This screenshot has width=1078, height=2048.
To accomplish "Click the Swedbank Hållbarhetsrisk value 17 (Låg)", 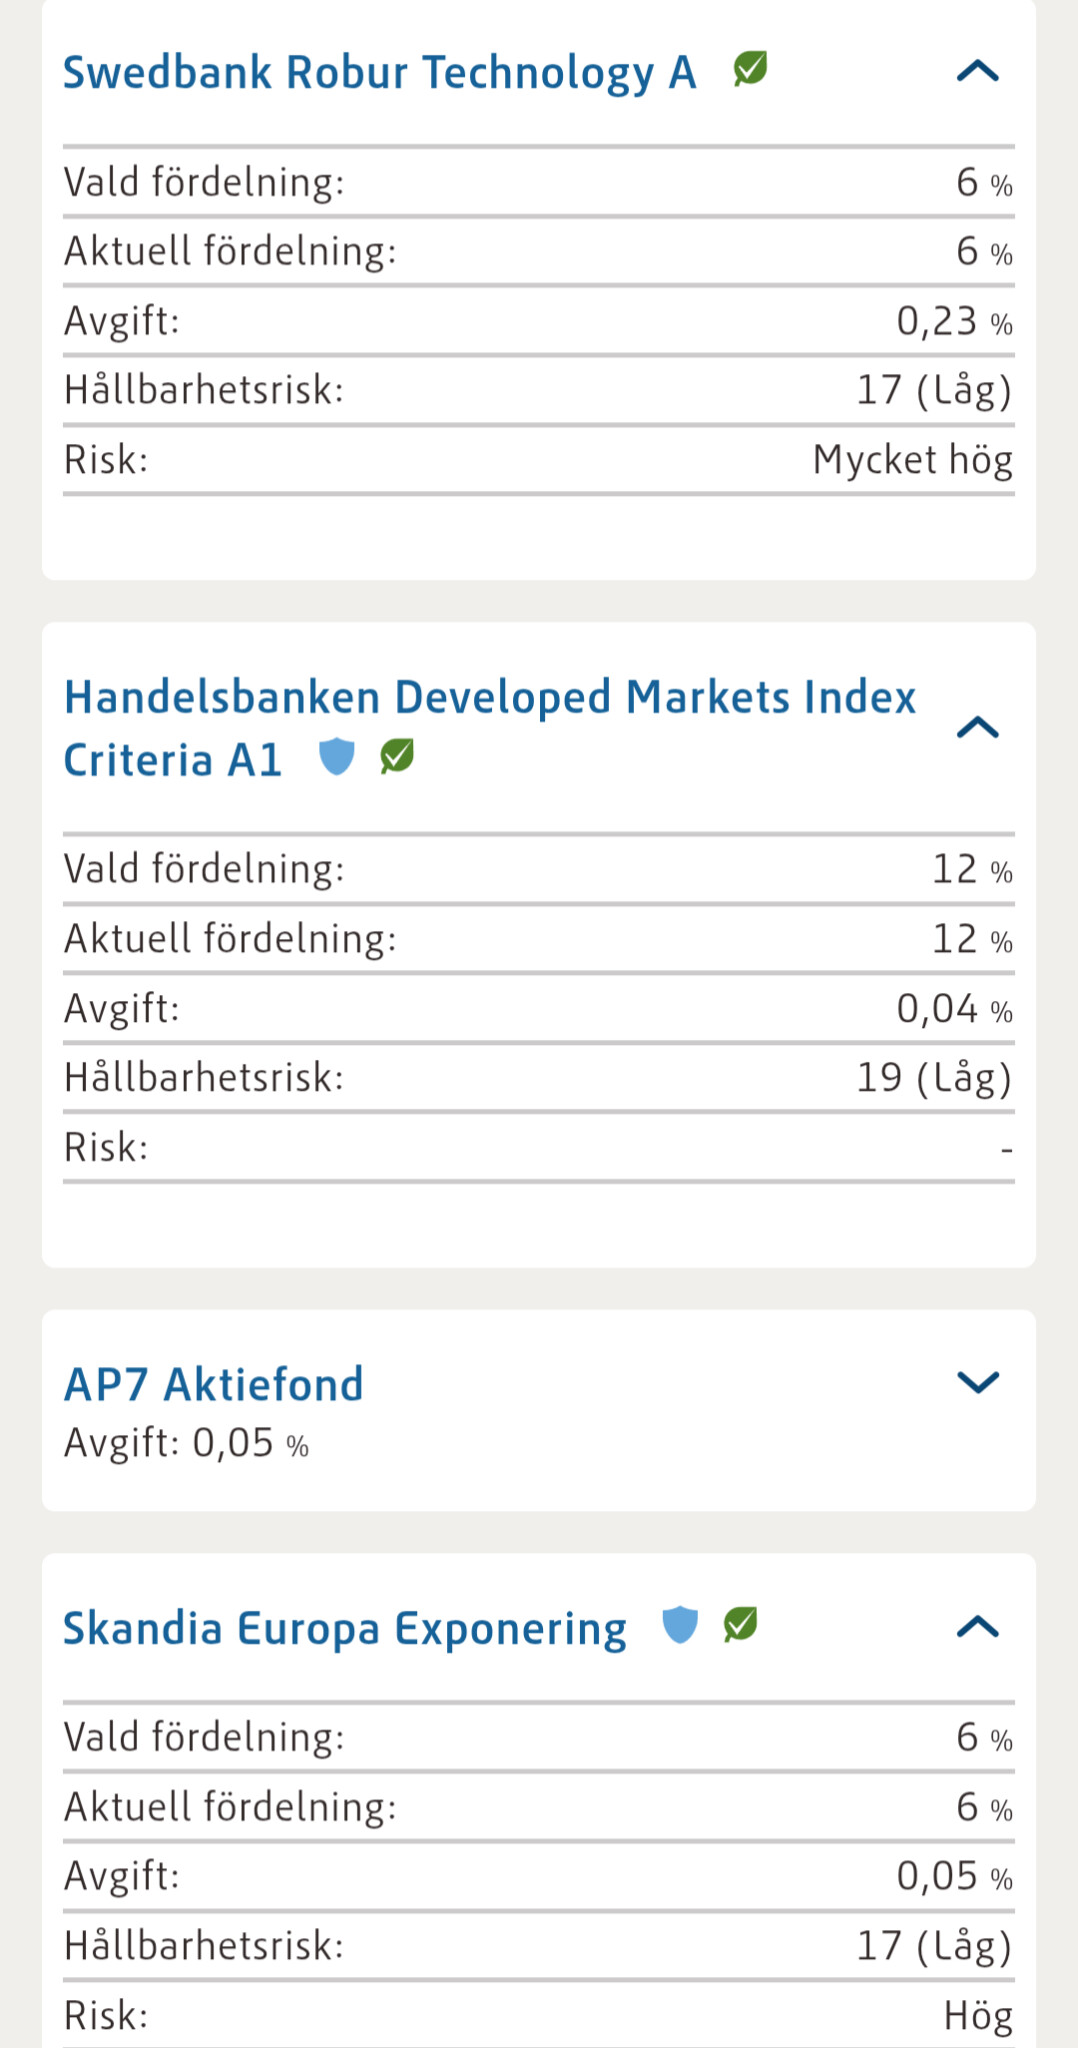I will (x=934, y=390).
